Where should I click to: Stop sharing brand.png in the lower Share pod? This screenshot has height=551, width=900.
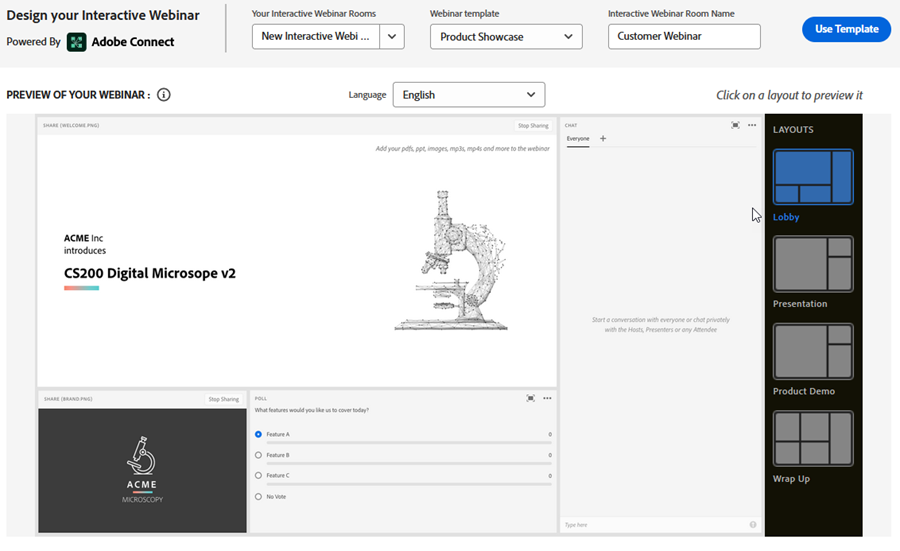pyautogui.click(x=223, y=399)
